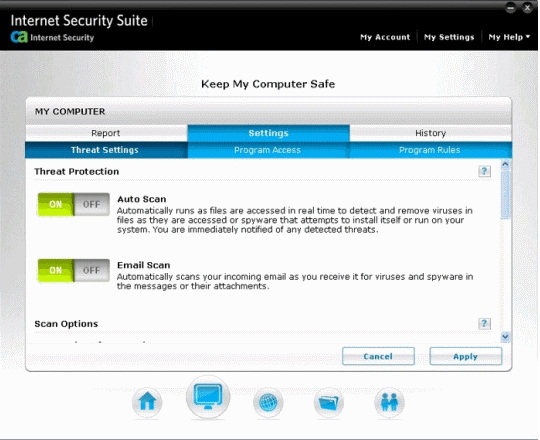Close the Internet Security Suite window
Viewport: 540px width, 440px height.
[x=527, y=8]
